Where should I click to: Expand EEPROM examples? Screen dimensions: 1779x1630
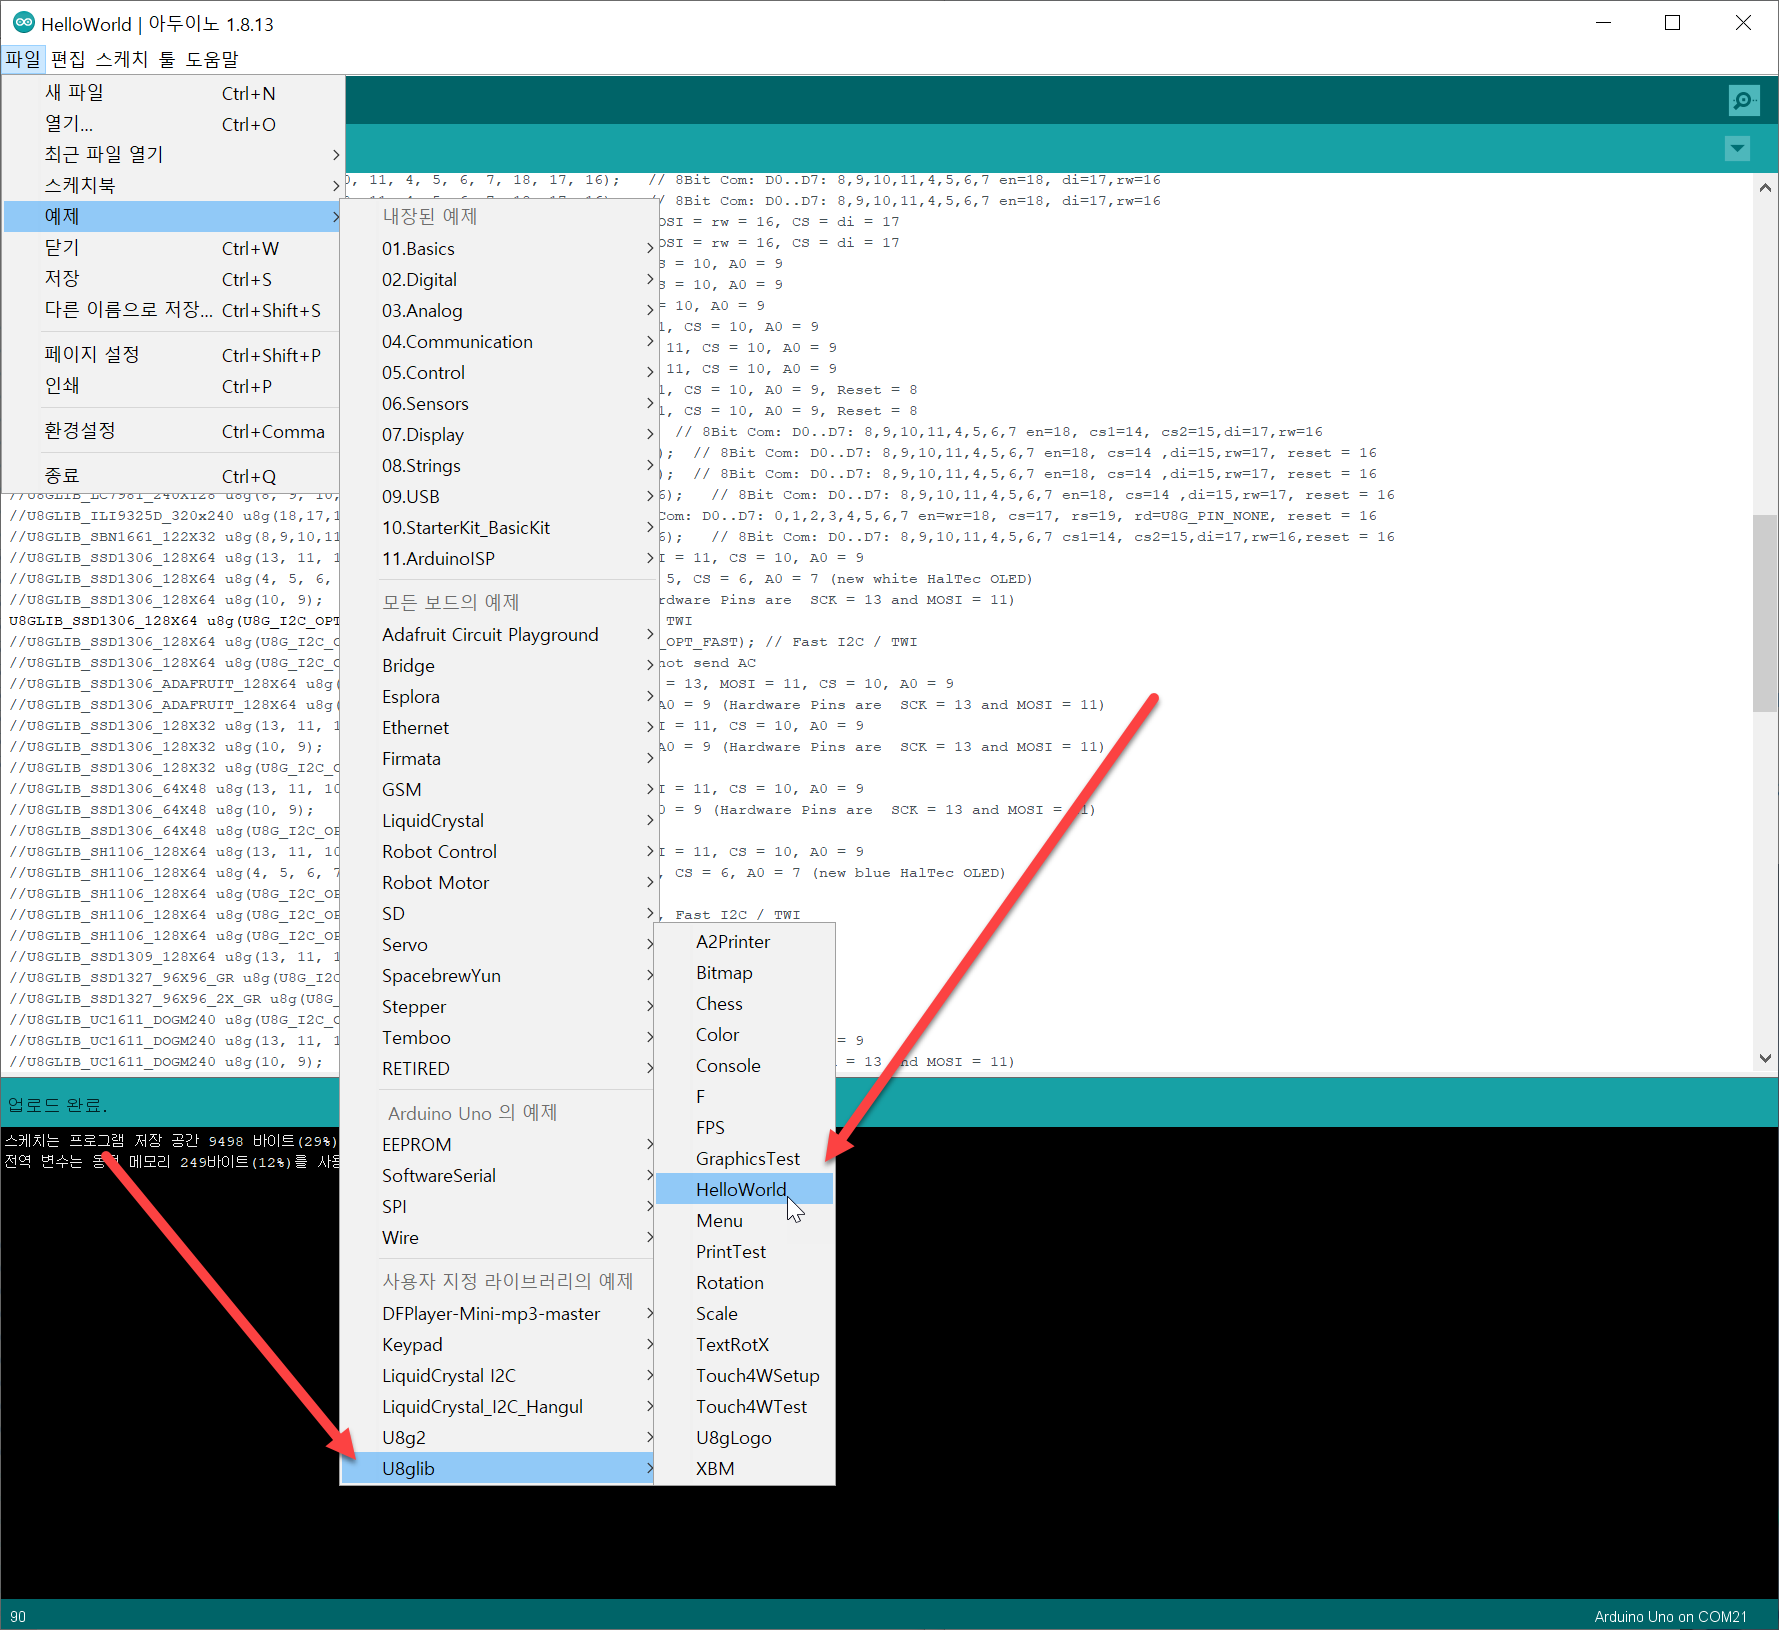(x=497, y=1145)
